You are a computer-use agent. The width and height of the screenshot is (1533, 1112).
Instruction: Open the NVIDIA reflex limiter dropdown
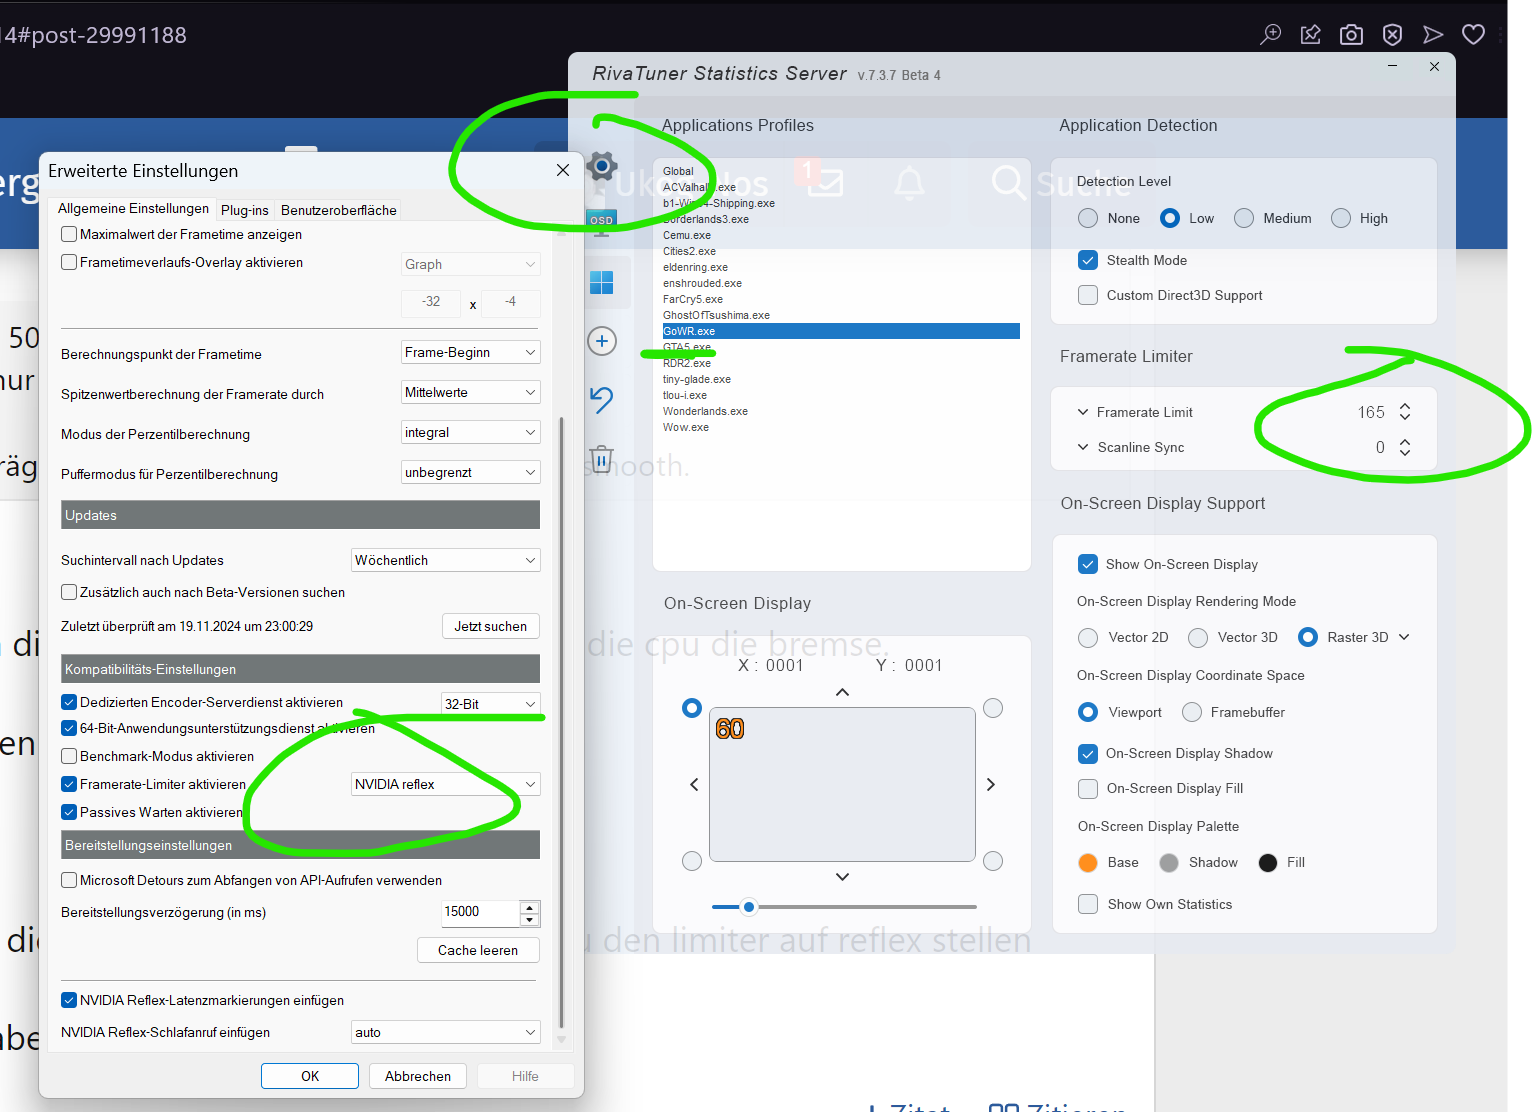coord(446,784)
